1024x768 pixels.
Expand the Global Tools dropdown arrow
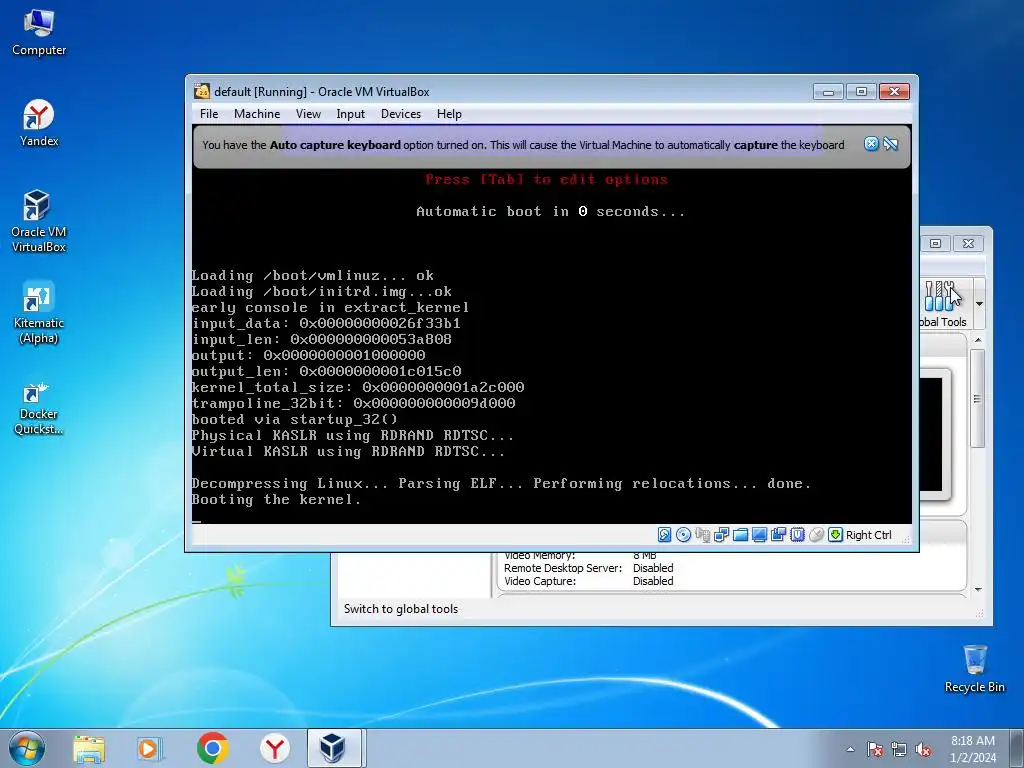979,304
